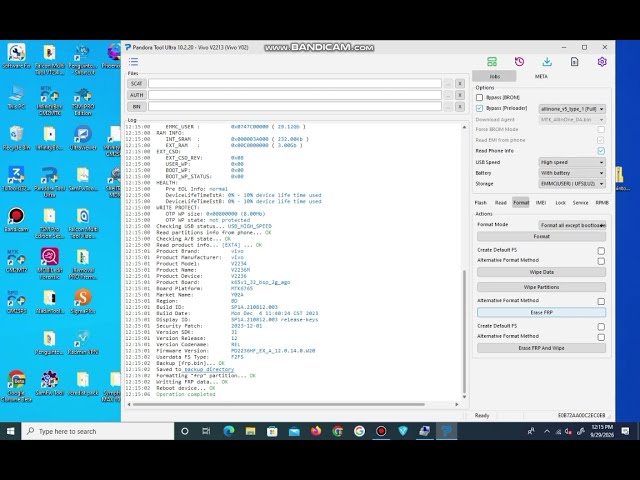Screen dimensions: 640x480
Task: Open the USB Speed dropdown
Action: pos(572,162)
